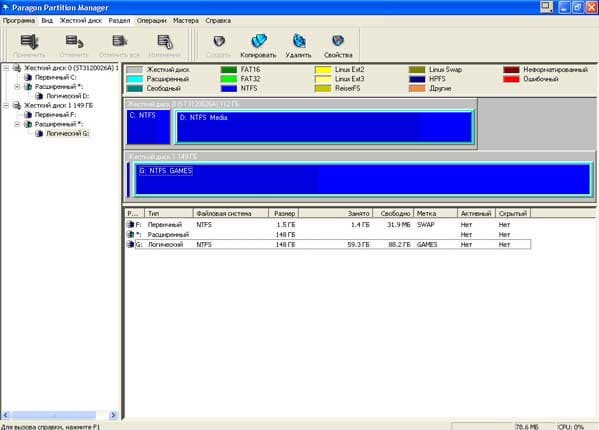Viewport: 599px width, 430px height.
Task: Open the Справка menu
Action: [218, 21]
